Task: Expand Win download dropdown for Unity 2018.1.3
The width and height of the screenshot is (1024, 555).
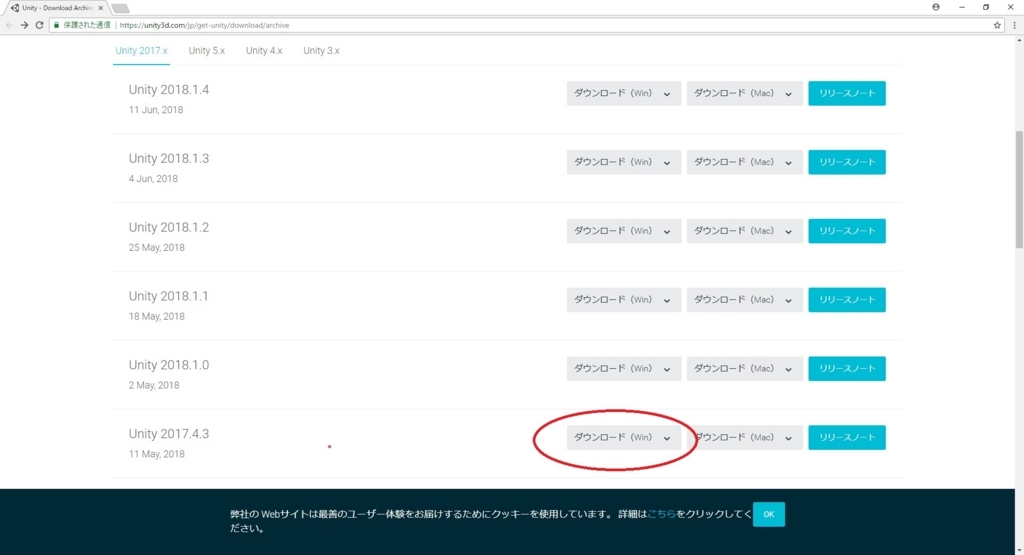Action: pos(623,162)
